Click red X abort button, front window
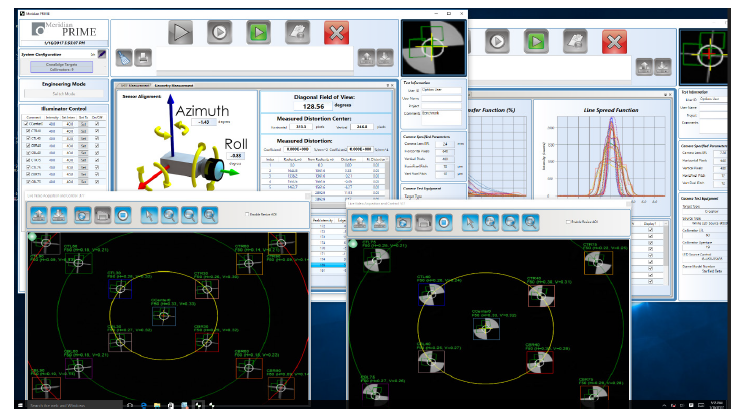Screen dimensions: 745x420 [336, 32]
